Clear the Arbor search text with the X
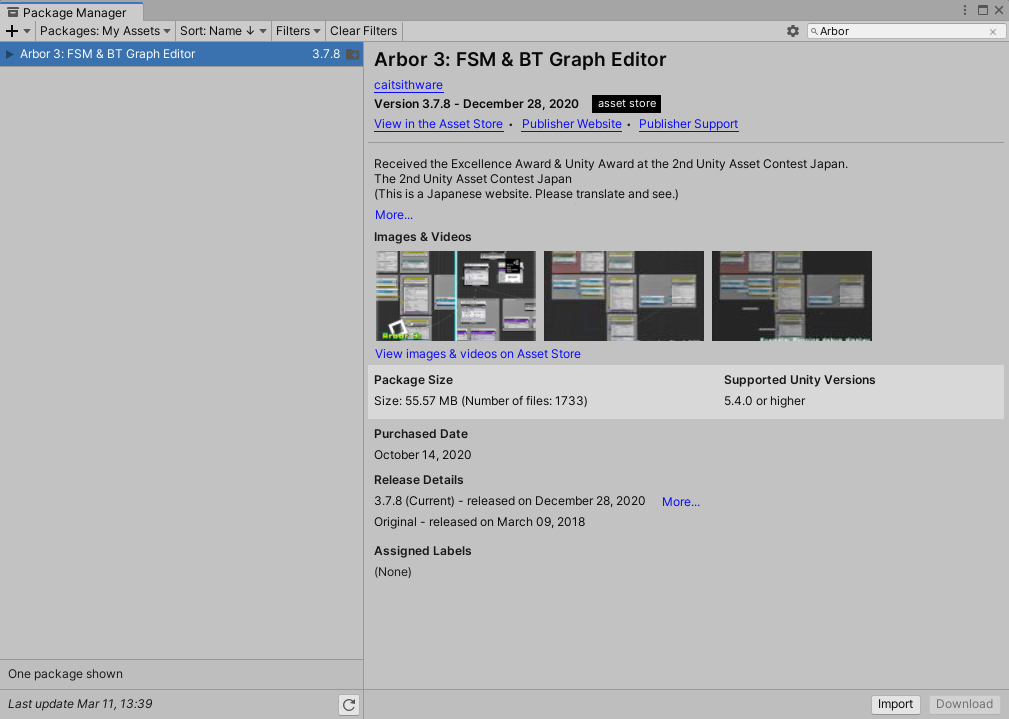Viewport: 1009px width, 719px height. pos(993,32)
